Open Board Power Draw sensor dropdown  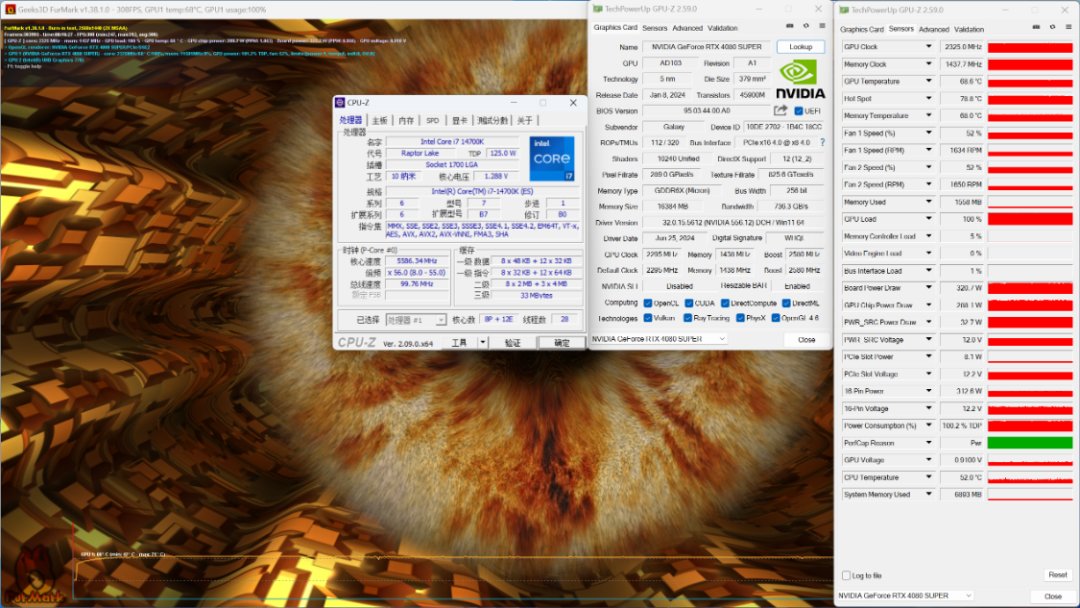pyautogui.click(x=928, y=288)
